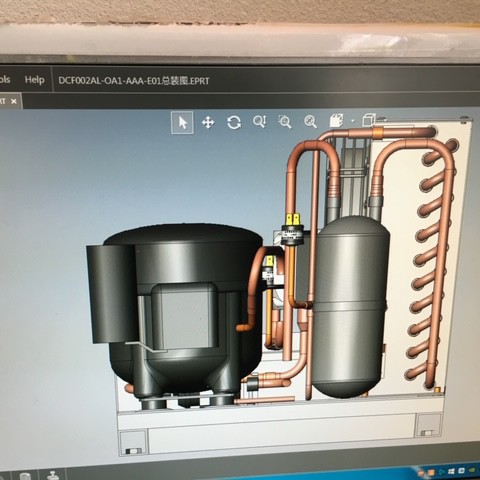Click the stamp icon in bottom bar
Image resolution: width=480 pixels, height=480 pixels.
52,476
